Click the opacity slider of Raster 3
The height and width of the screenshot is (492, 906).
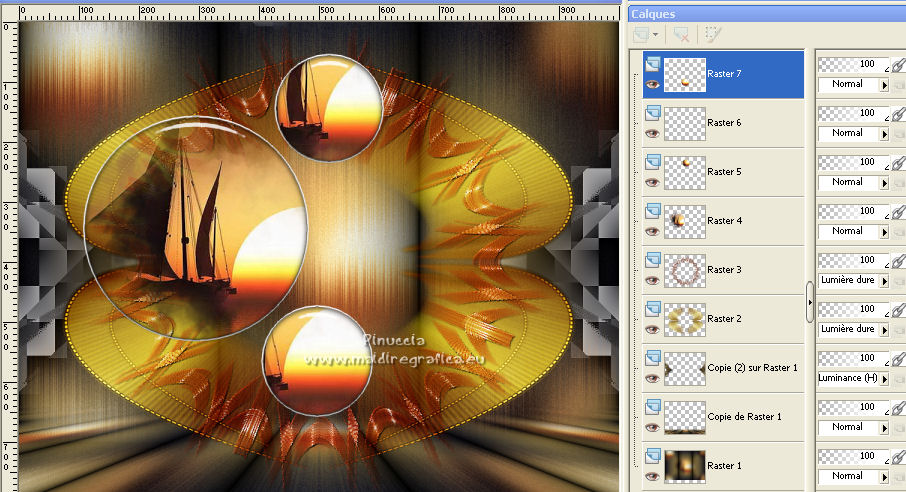point(854,261)
